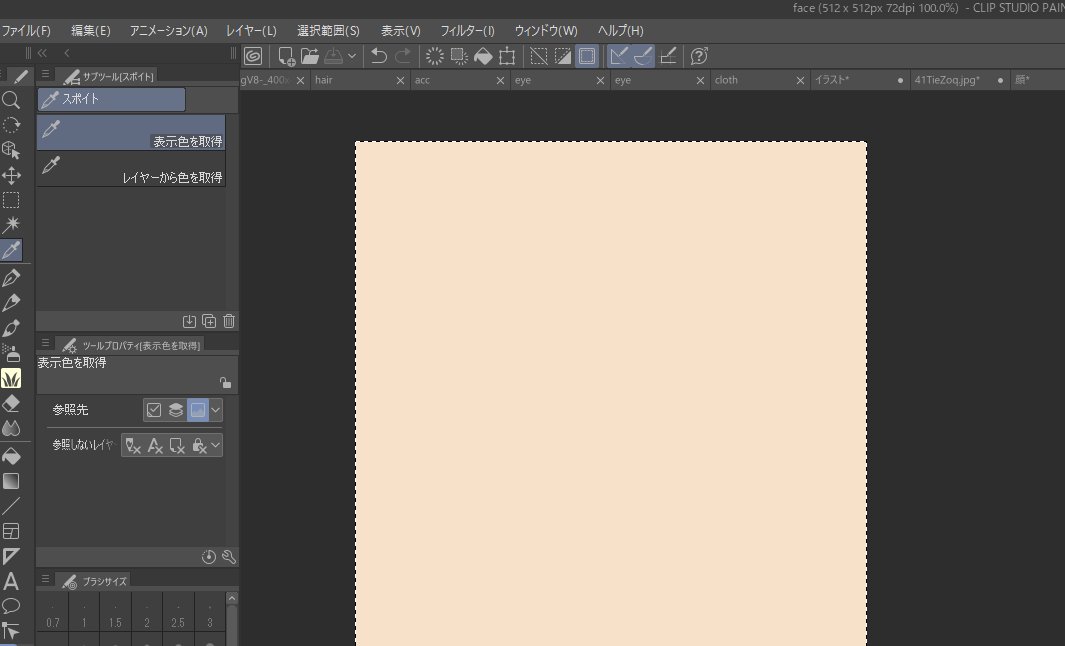Screen dimensions: 1065x646
Task: Open the アニメーション(A) menu
Action: coord(168,31)
